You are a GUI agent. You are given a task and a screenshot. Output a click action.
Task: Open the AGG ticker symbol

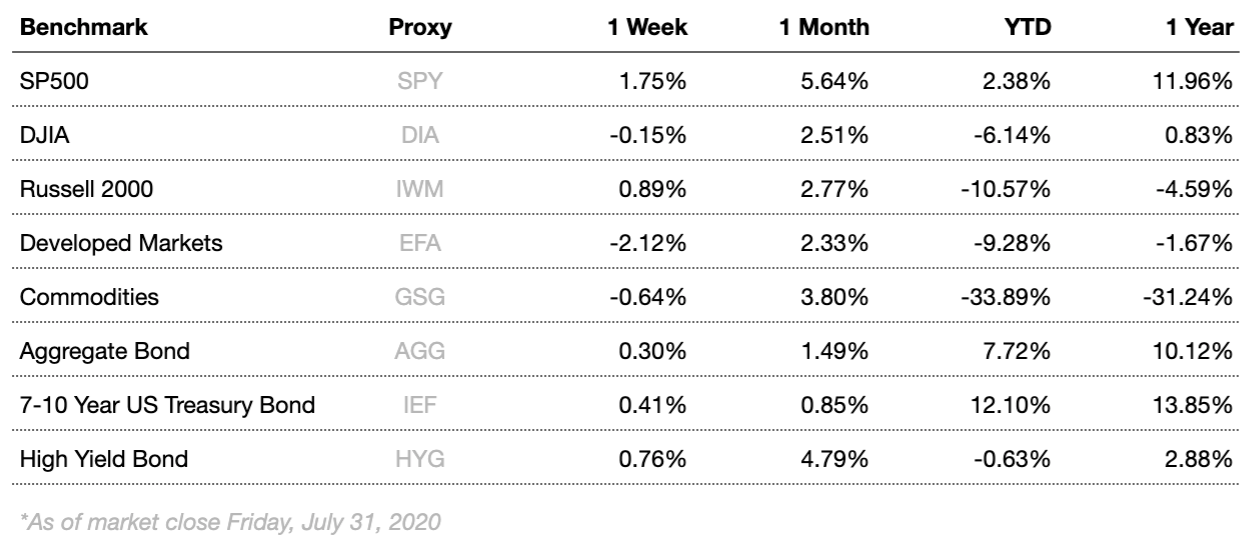420,352
